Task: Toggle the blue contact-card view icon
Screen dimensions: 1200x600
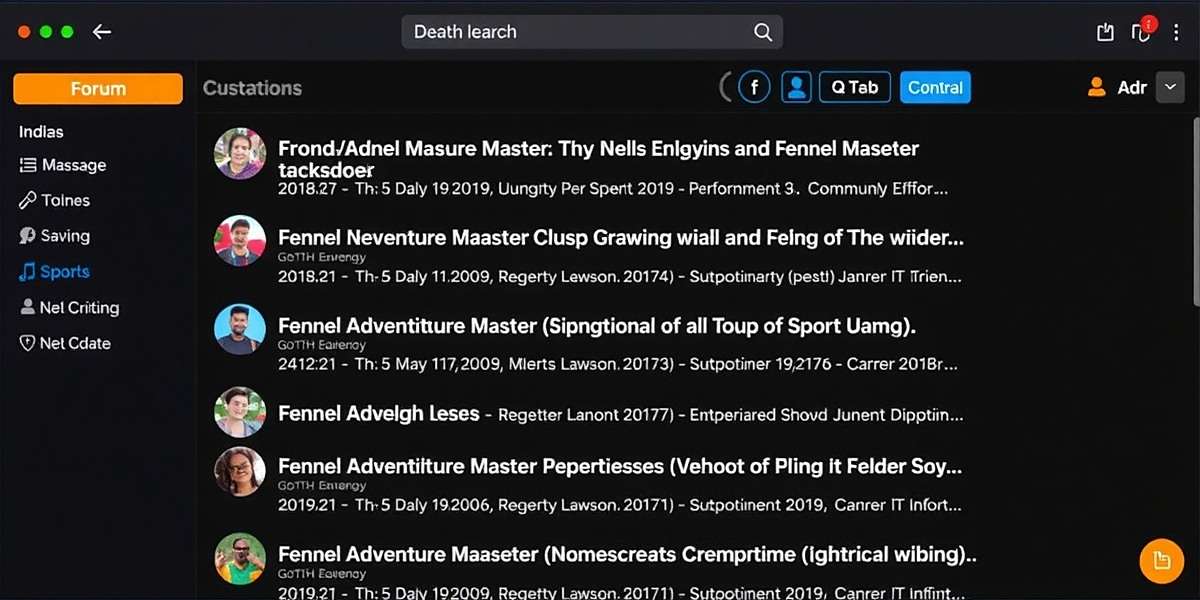Action: (796, 87)
